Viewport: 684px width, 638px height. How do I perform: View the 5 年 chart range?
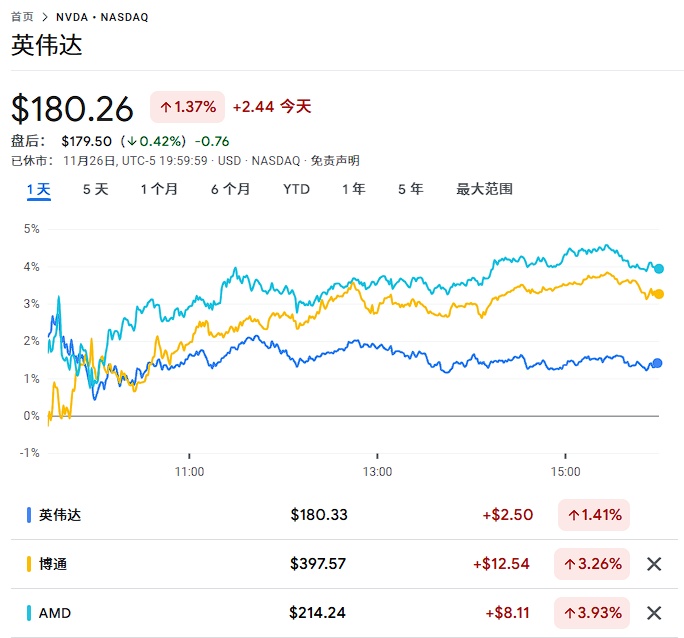410,189
